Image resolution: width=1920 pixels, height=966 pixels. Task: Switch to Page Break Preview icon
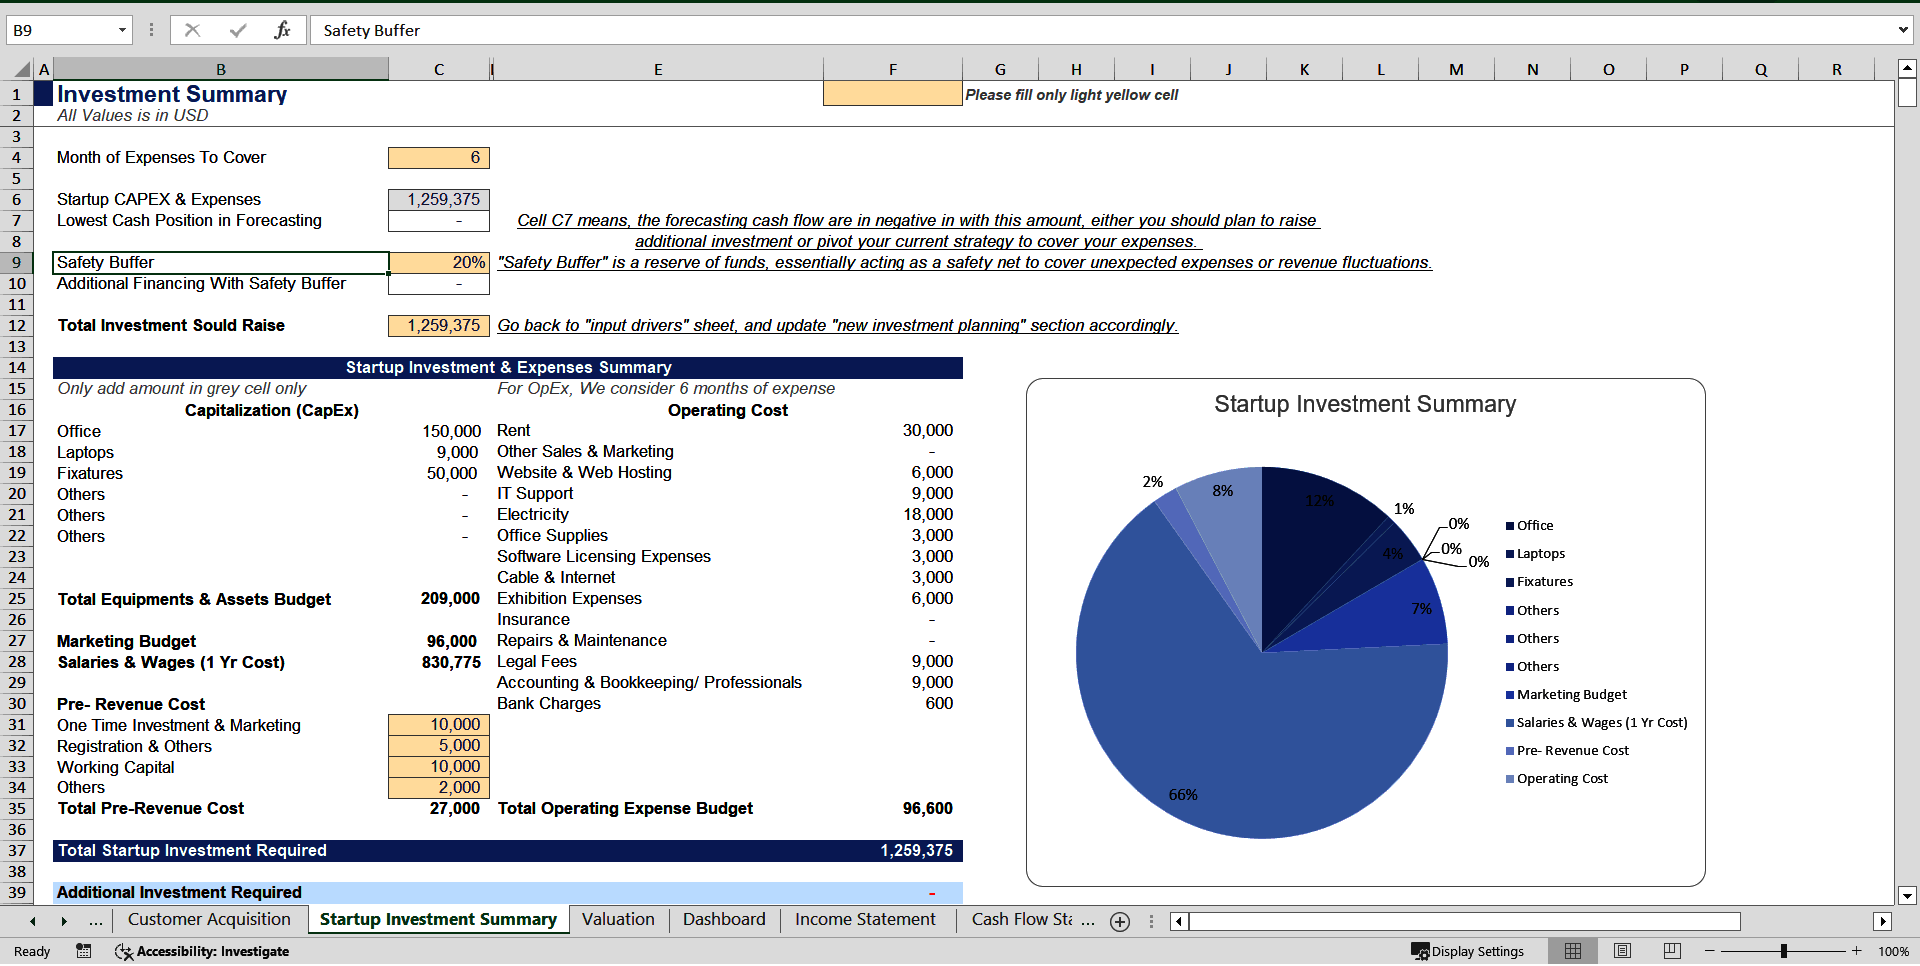(1672, 951)
